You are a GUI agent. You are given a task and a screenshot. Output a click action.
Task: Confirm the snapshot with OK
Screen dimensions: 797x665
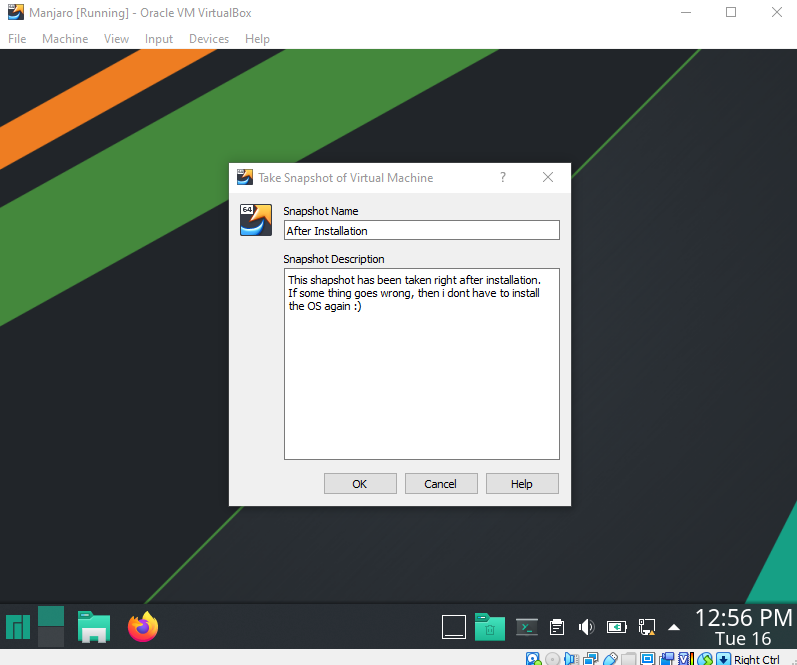point(360,483)
